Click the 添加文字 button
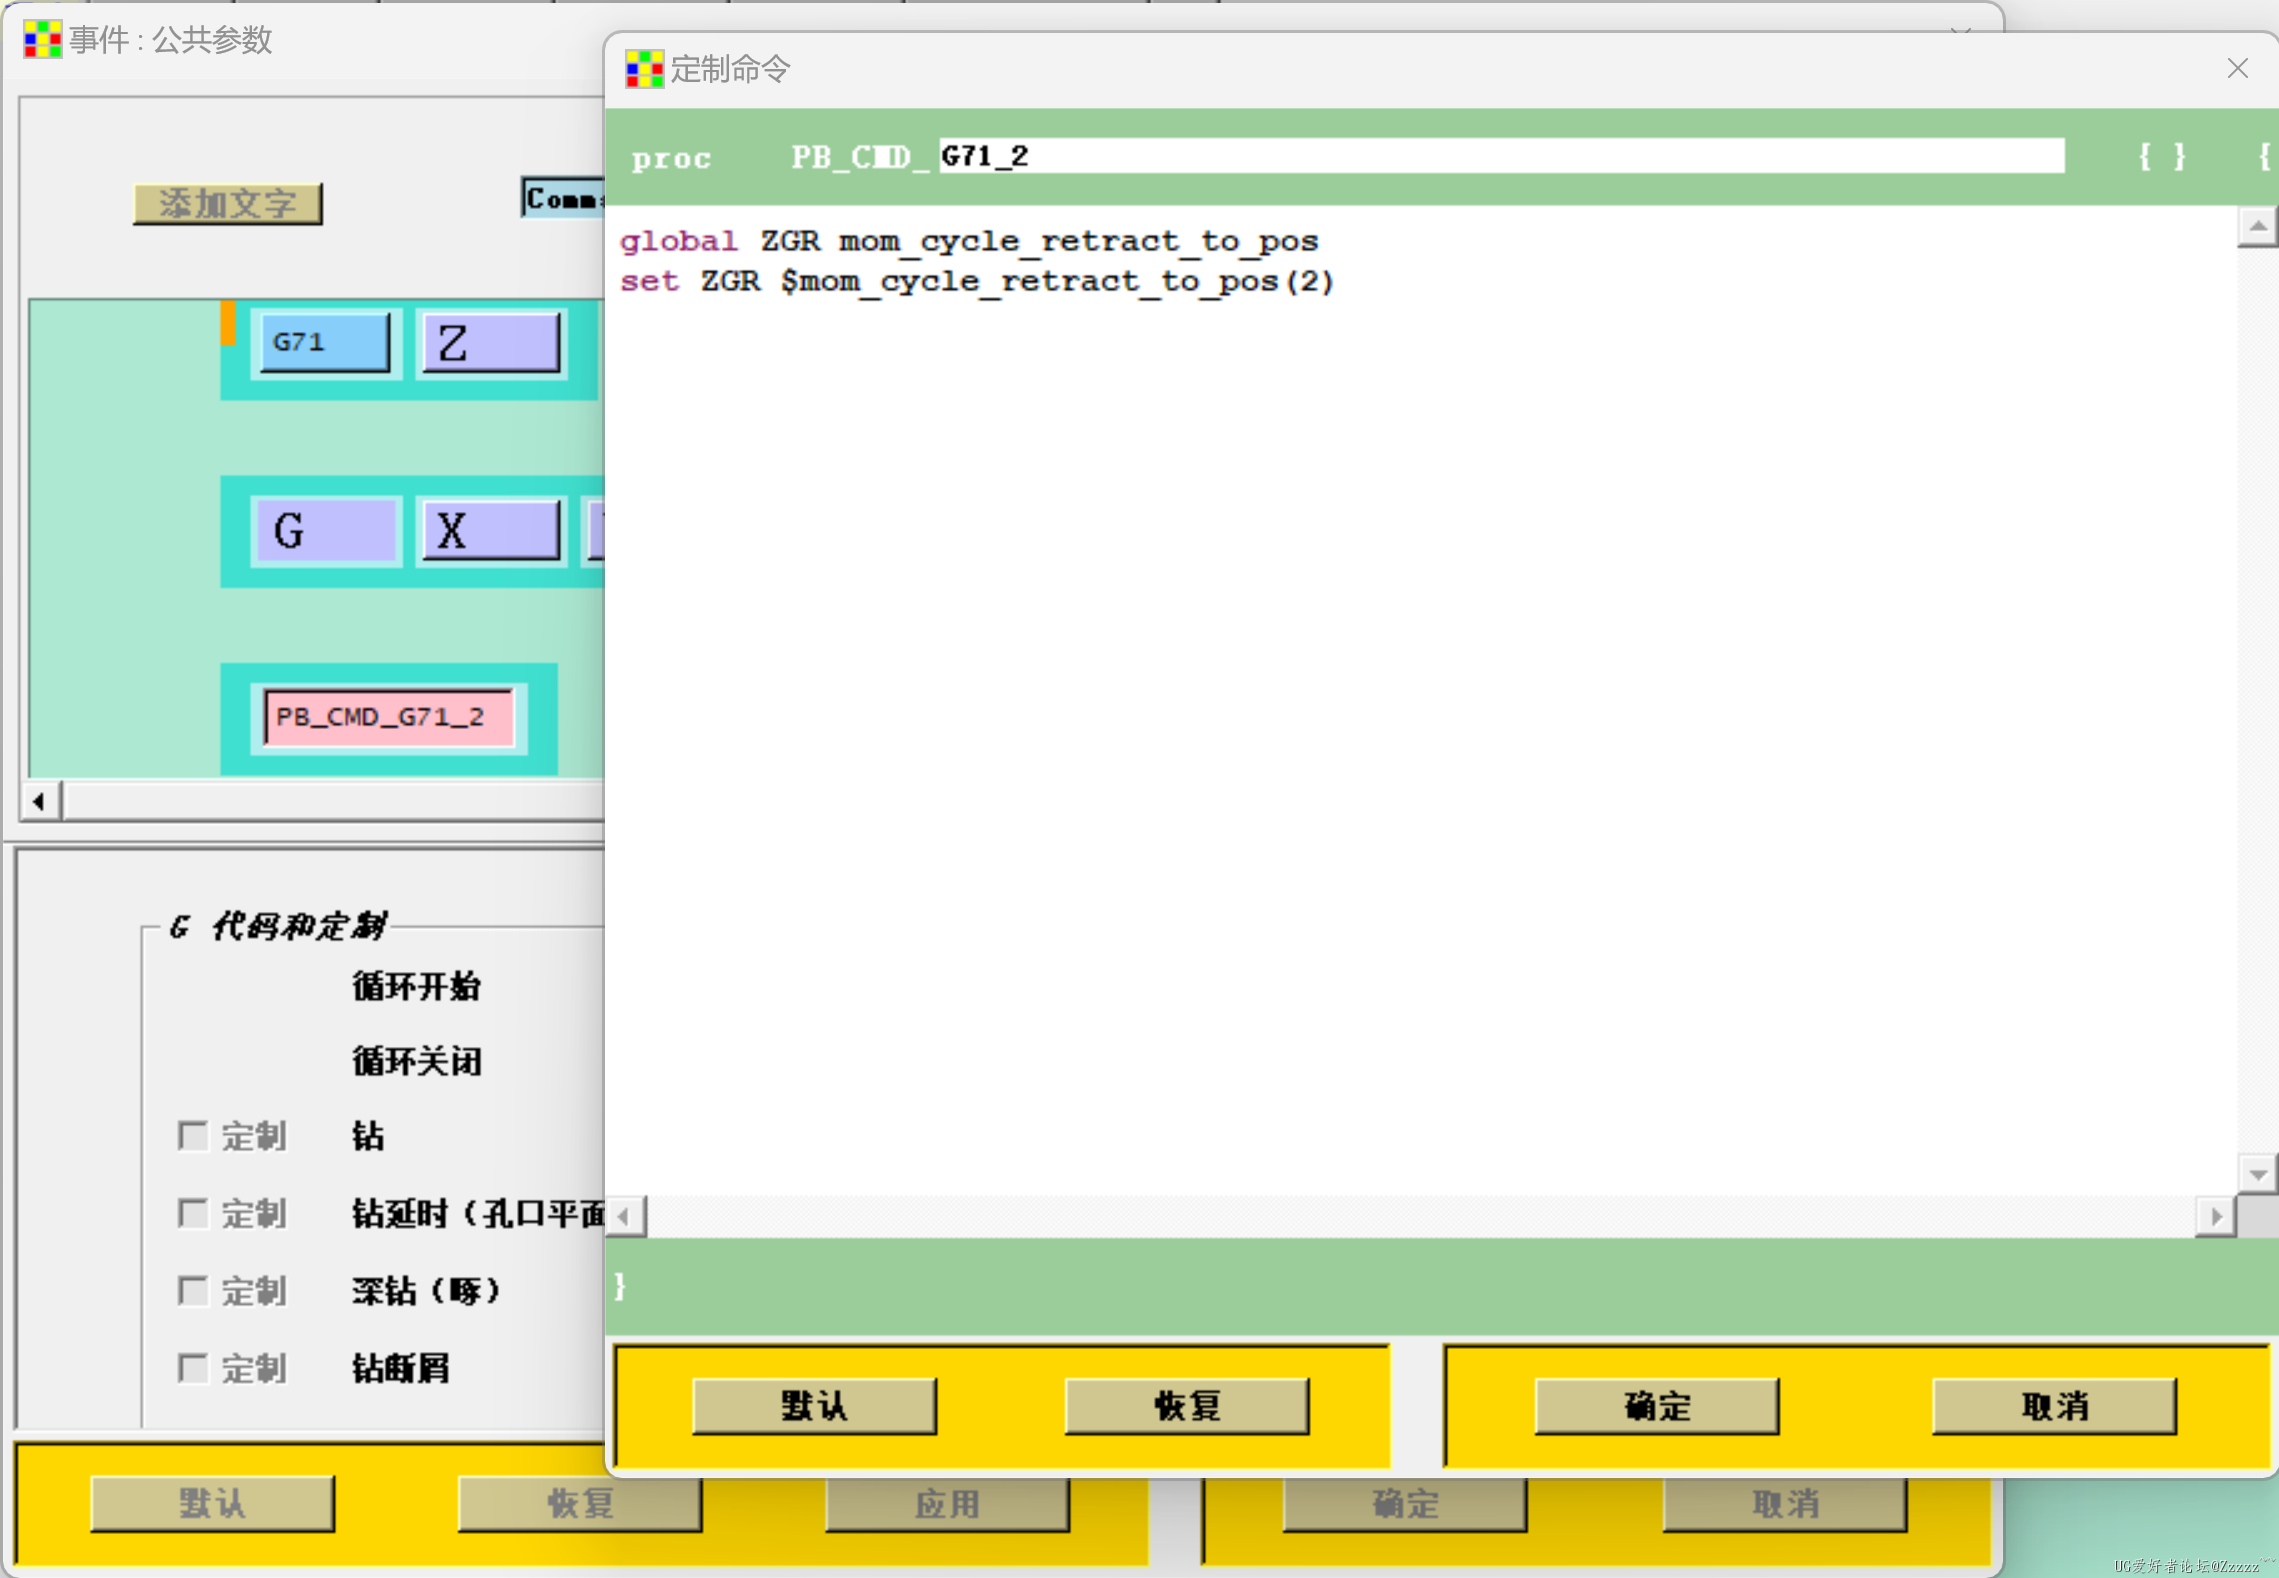 [228, 204]
